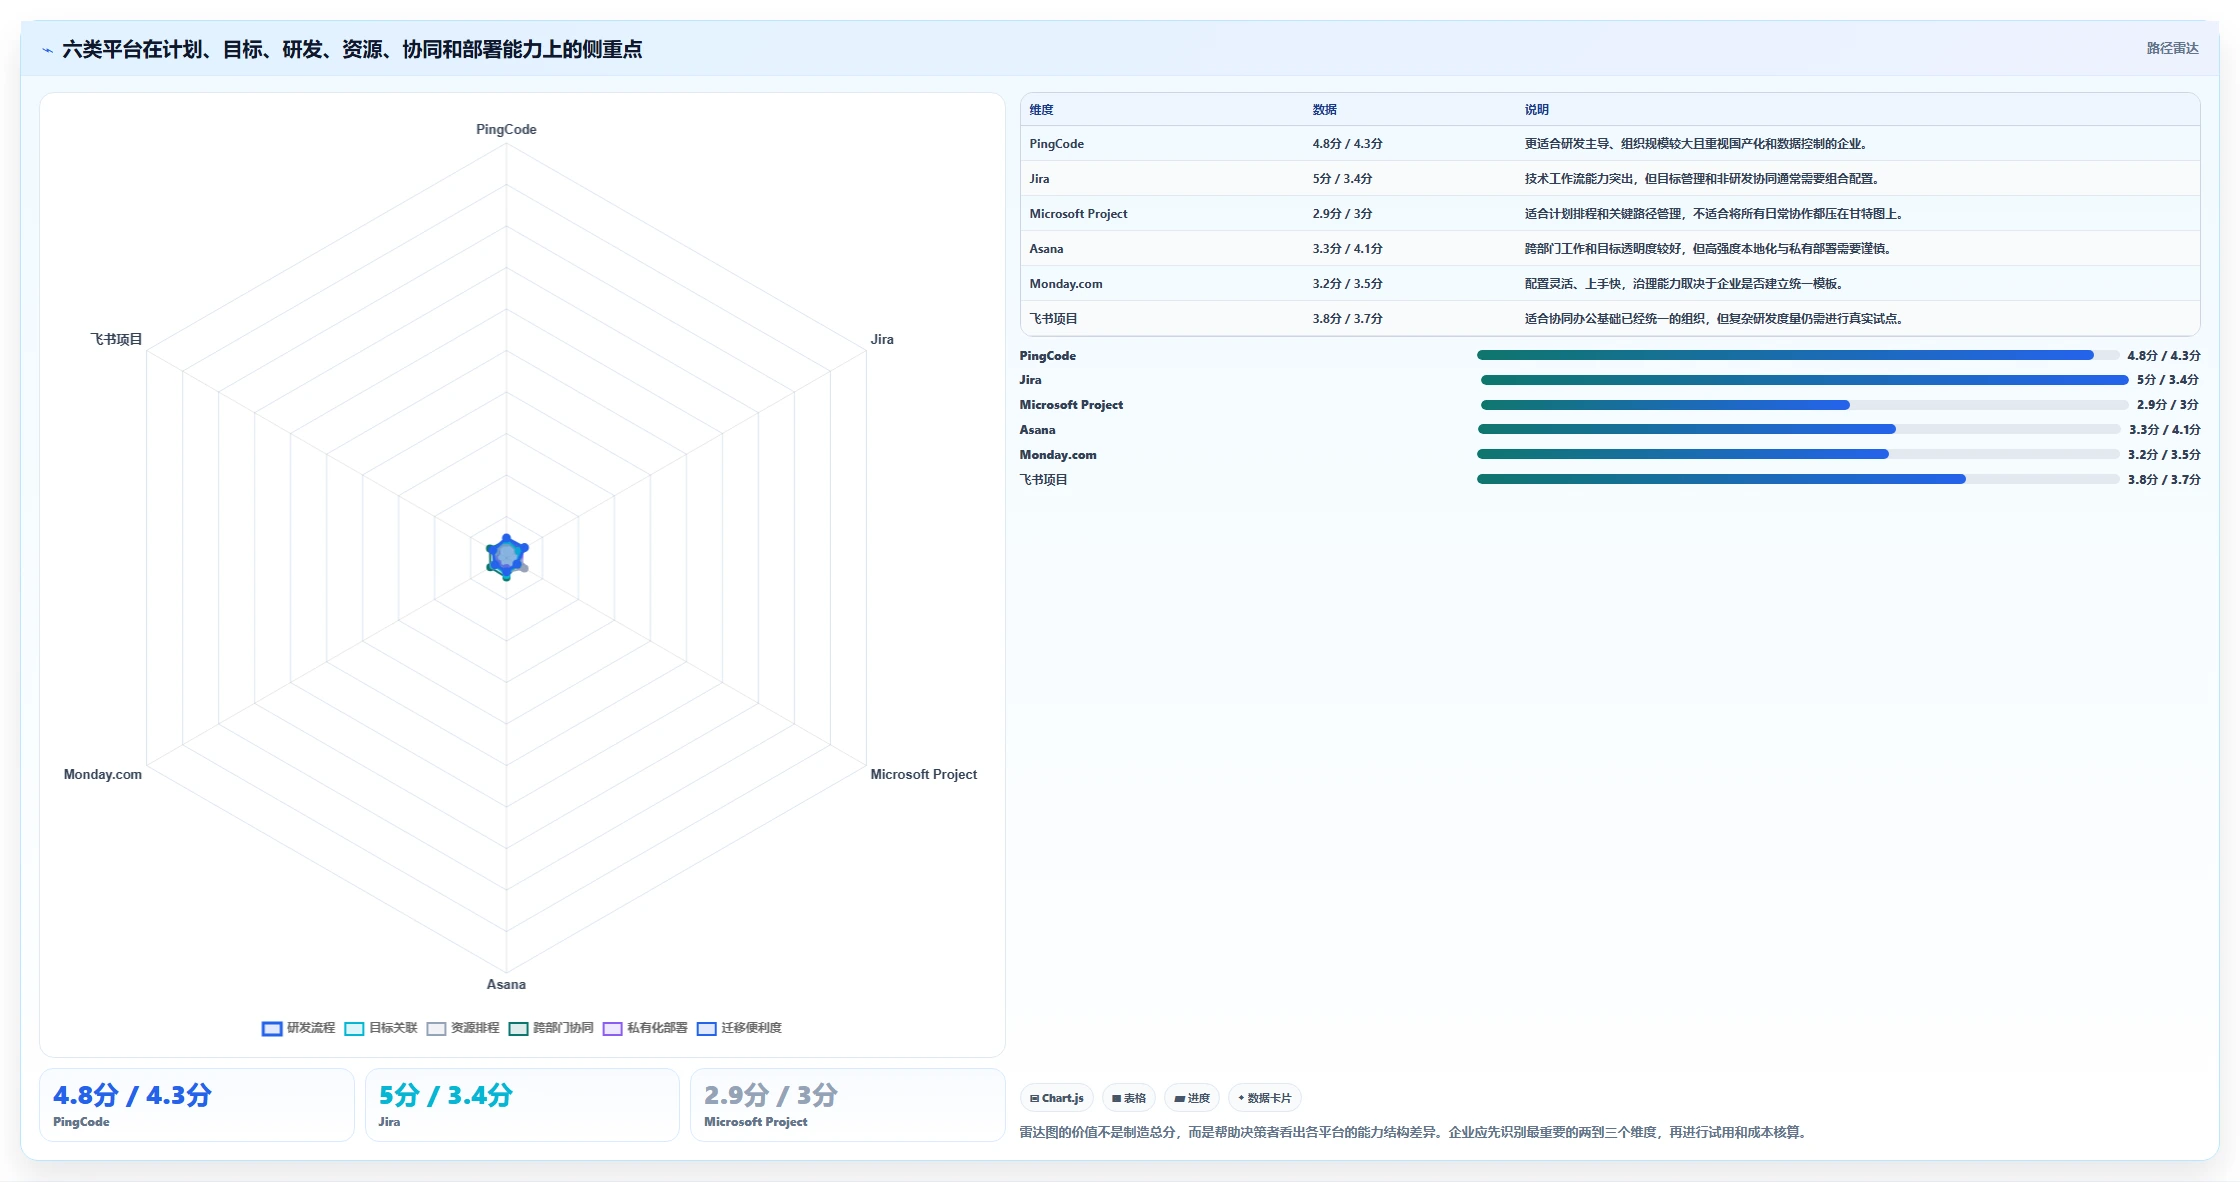Click table cell 3.8分 / 3.7分
This screenshot has height=1182, width=2240.
(1347, 319)
